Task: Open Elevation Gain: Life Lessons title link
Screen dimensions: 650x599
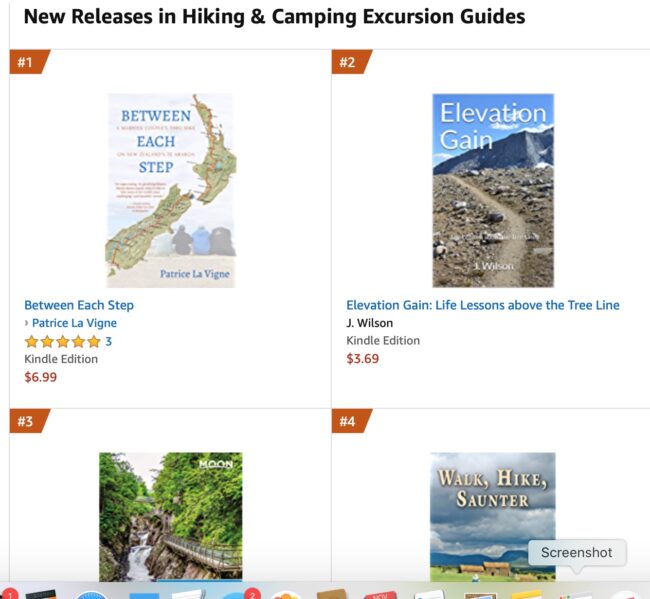Action: click(482, 305)
